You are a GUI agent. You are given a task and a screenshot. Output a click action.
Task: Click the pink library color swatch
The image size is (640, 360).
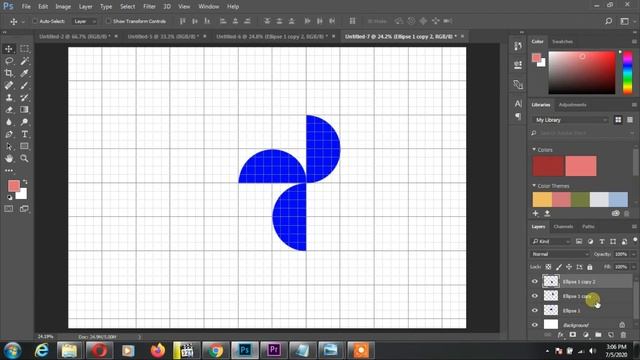coord(581,166)
